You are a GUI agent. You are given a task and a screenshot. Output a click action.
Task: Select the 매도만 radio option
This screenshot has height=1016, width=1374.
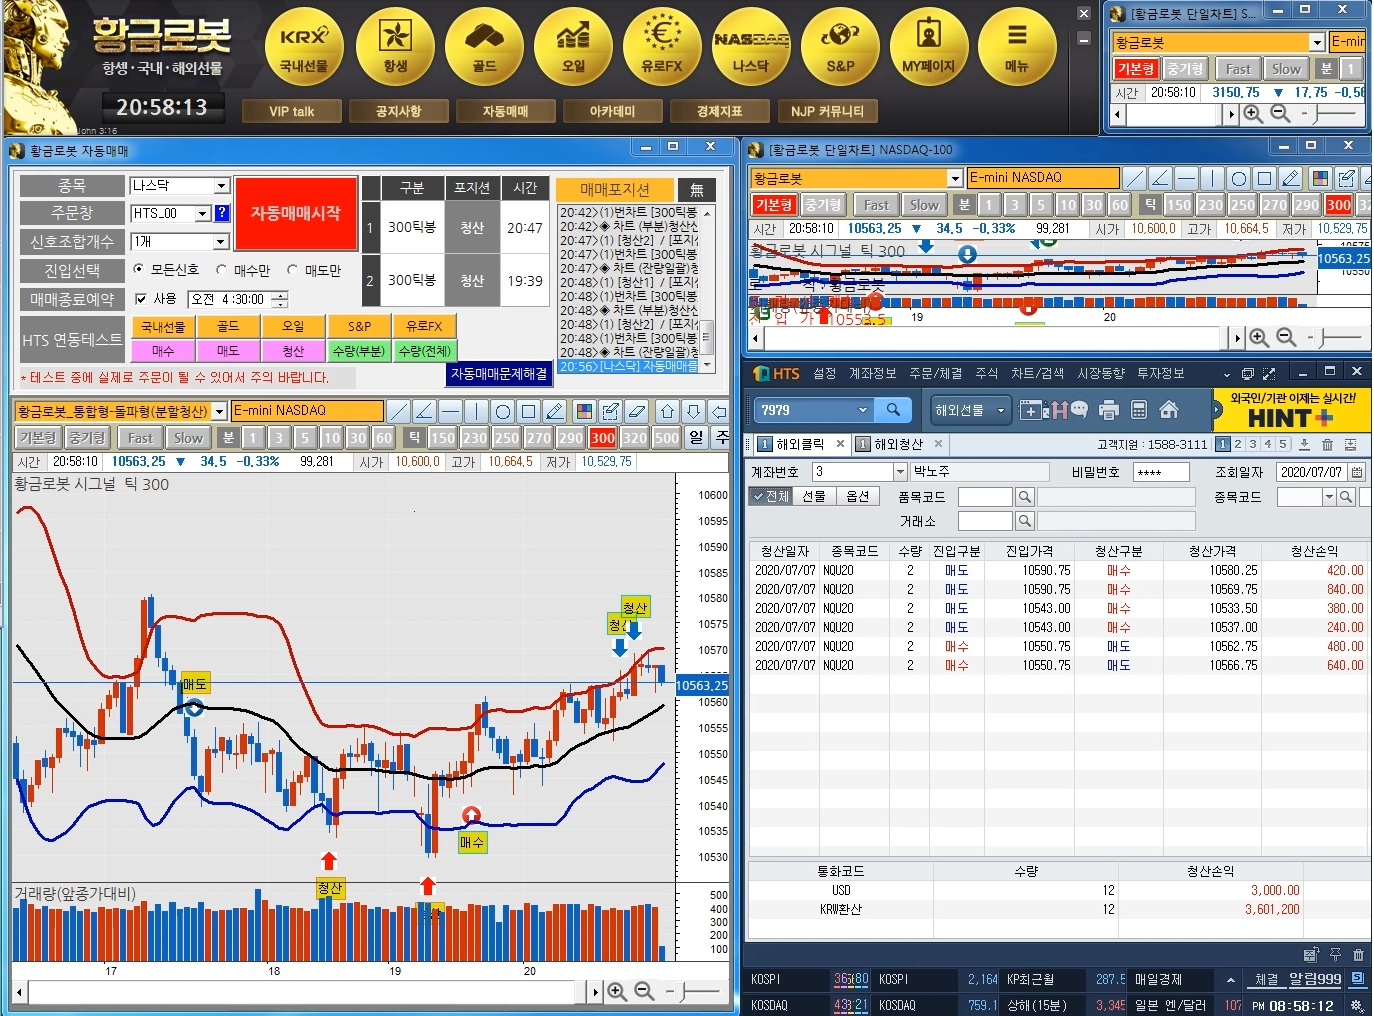[293, 270]
